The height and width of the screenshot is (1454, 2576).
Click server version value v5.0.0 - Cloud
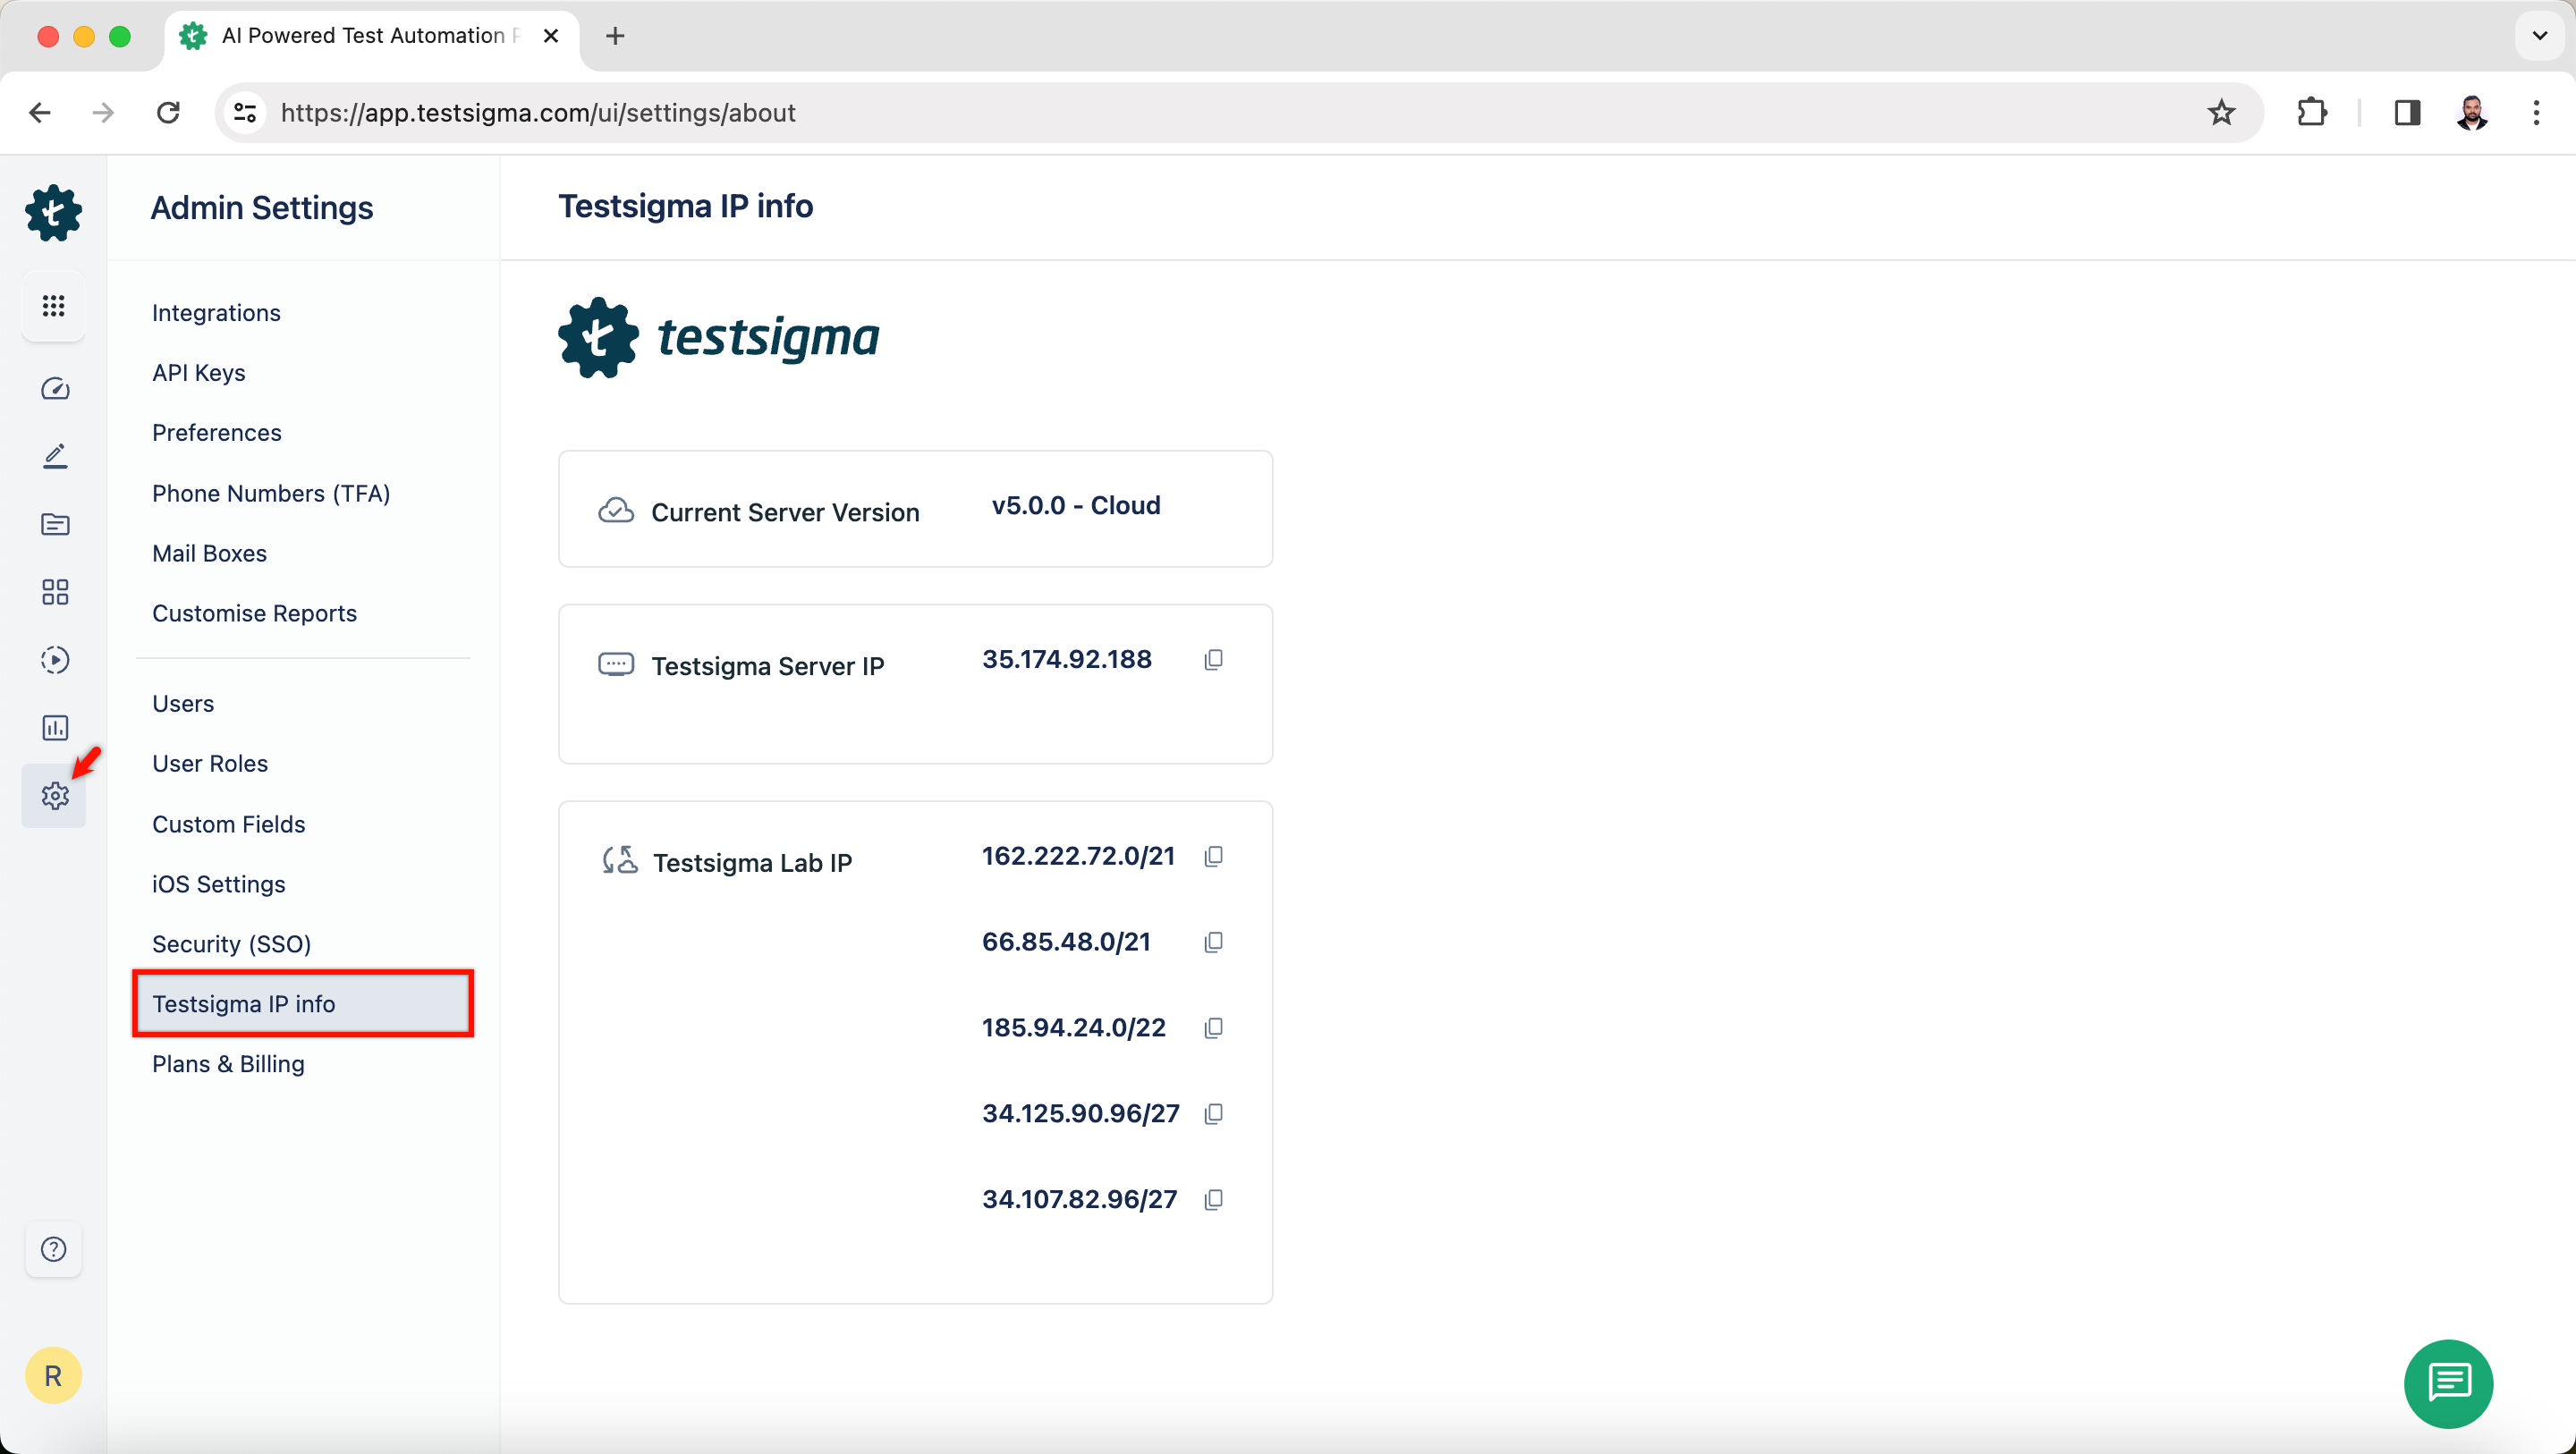tap(1076, 506)
